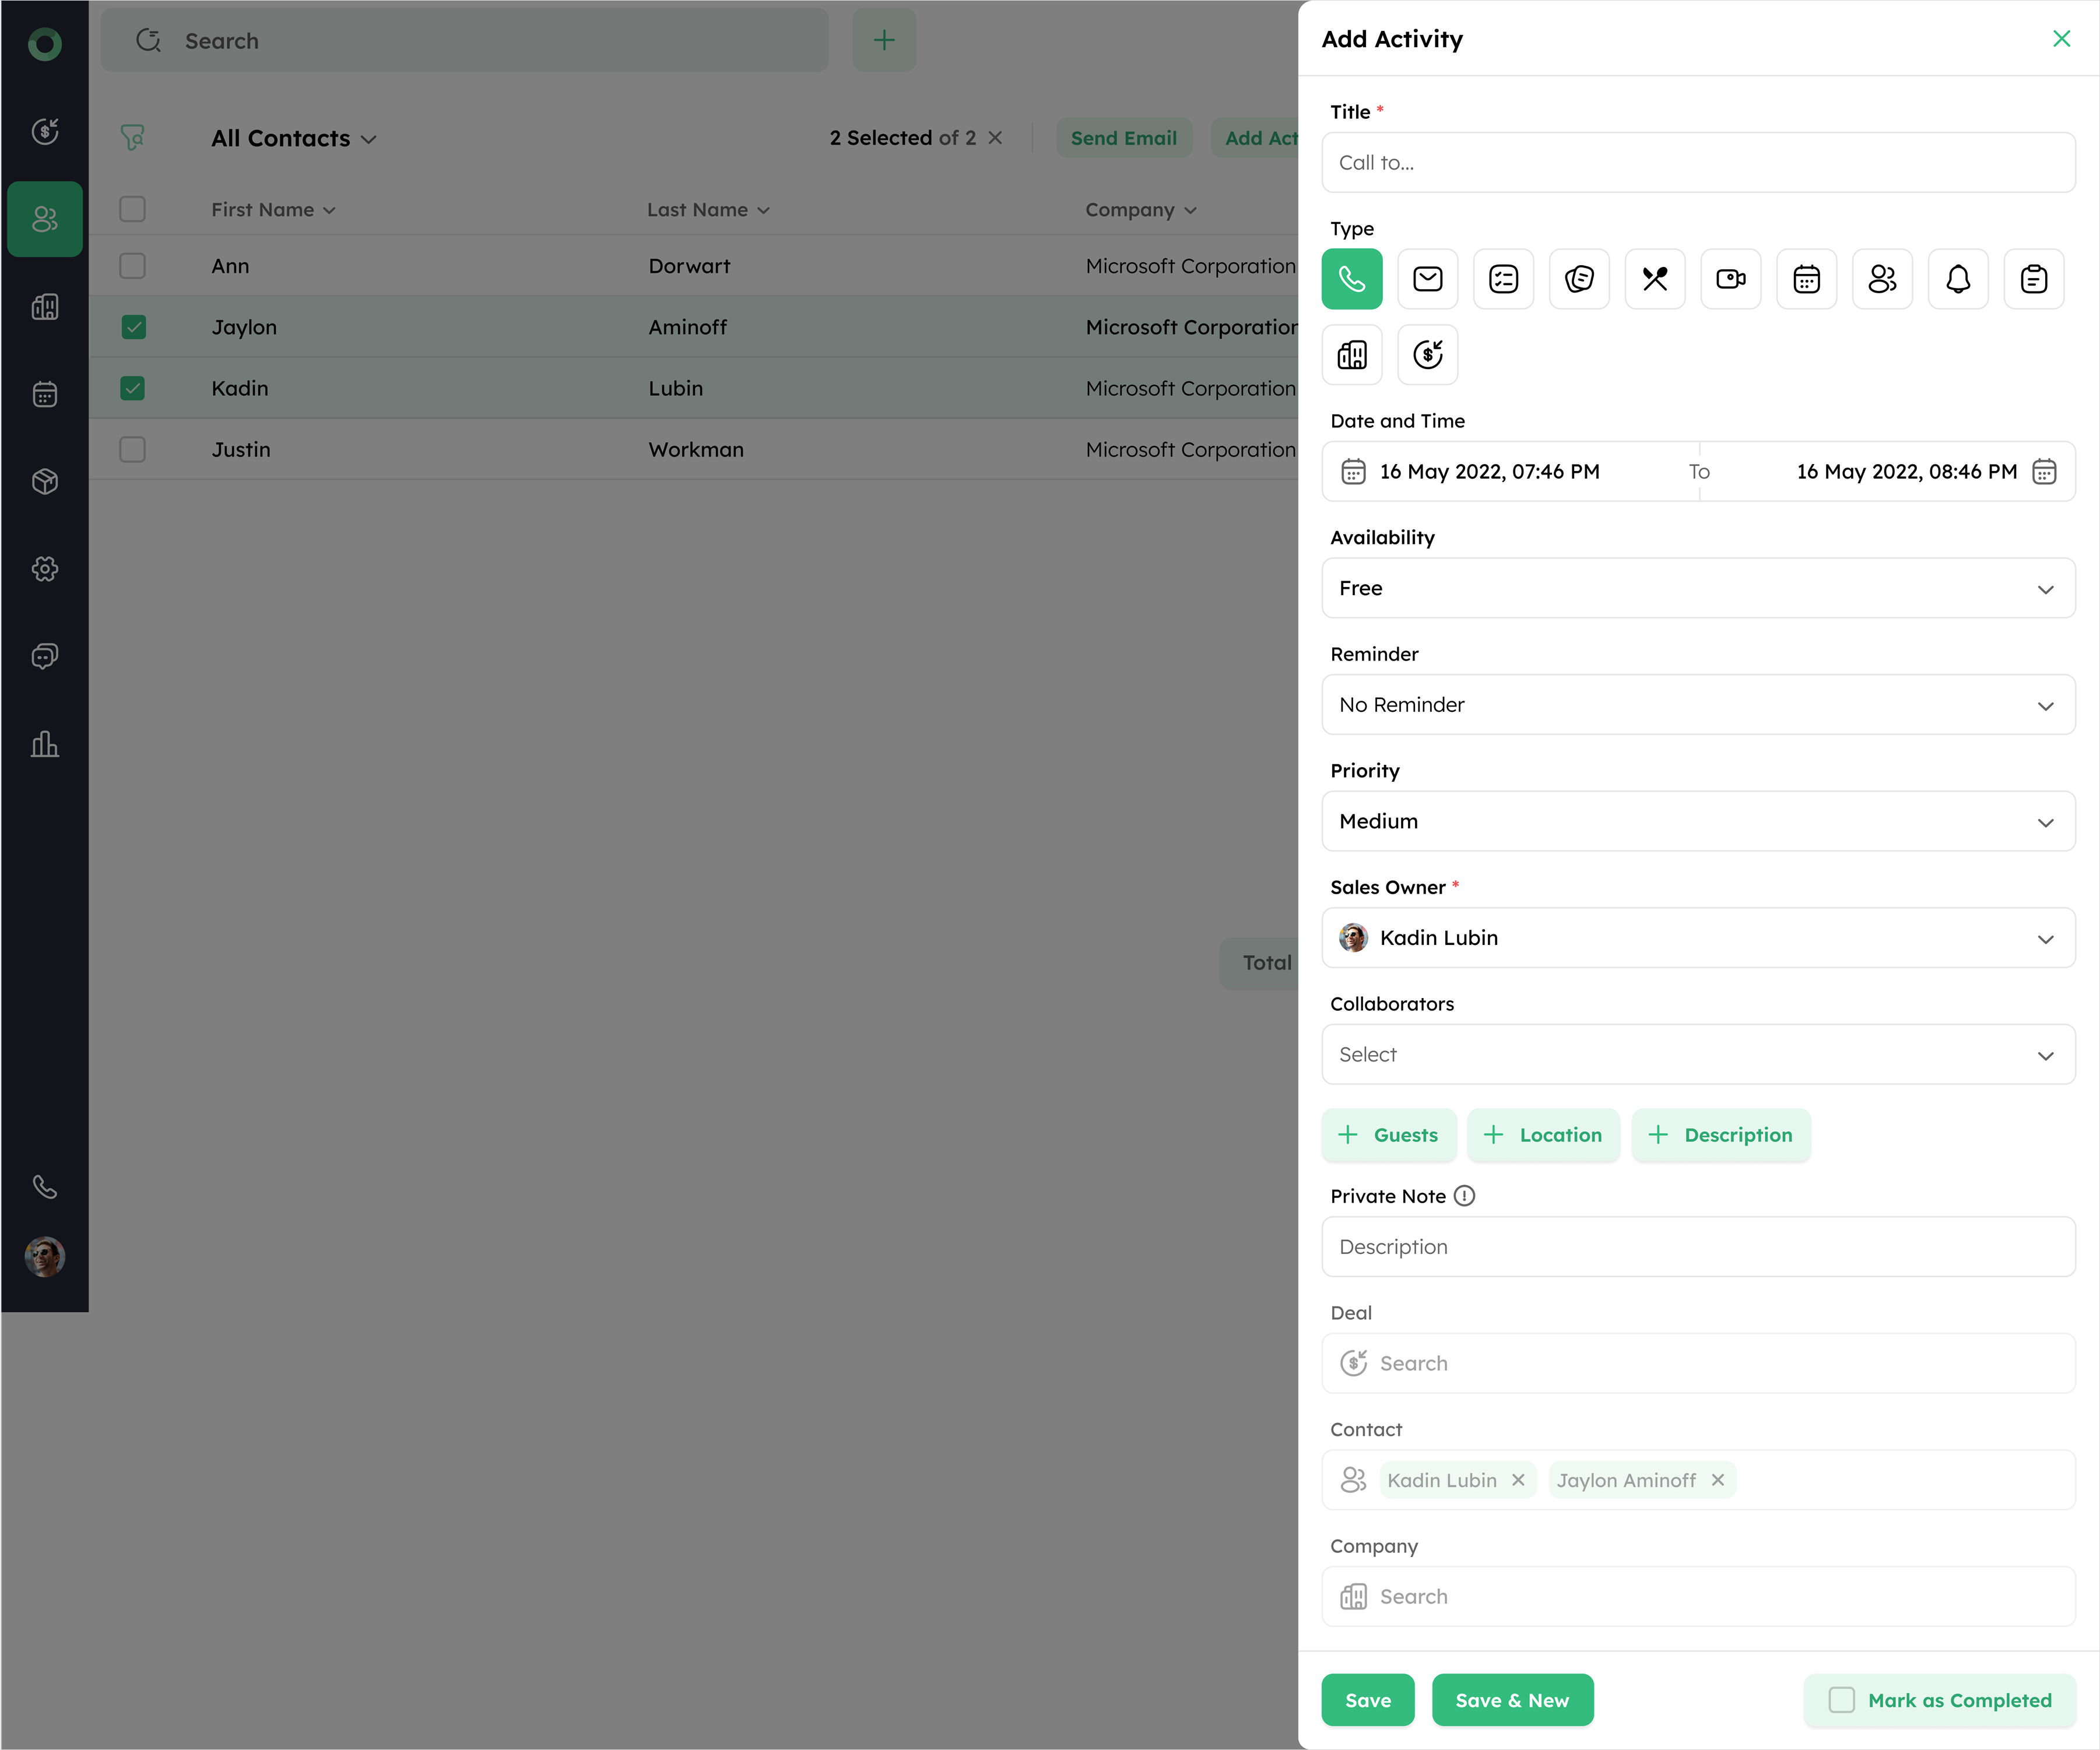Click the Title input field

[x=1698, y=163]
